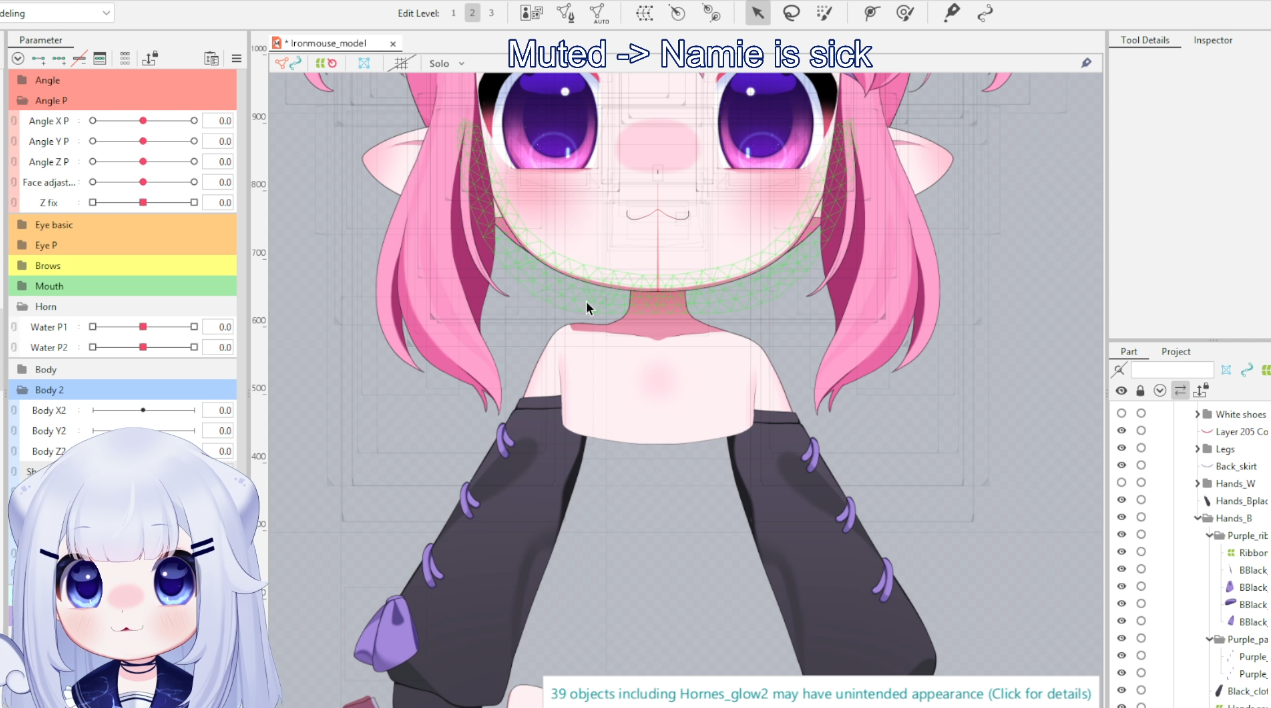Screen dimensions: 1271x708
Task: Expand the White shoes folder
Action: pos(1197,414)
